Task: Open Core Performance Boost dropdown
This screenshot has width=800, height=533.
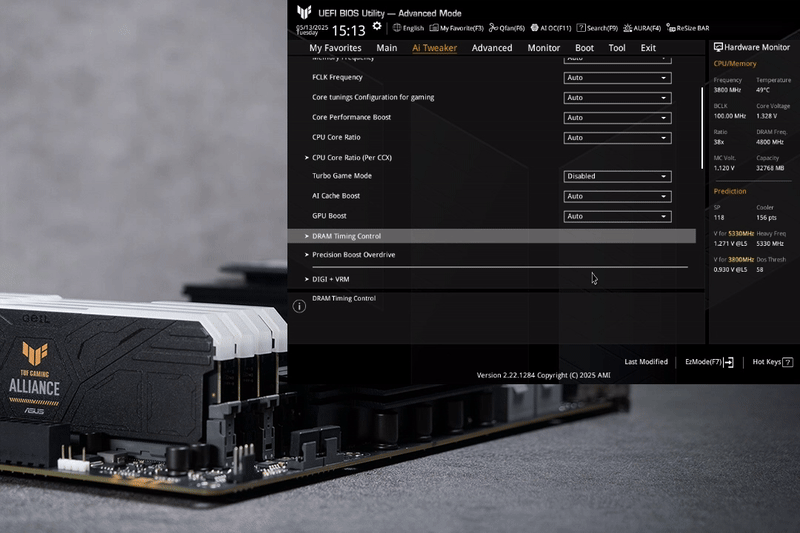Action: (x=617, y=118)
